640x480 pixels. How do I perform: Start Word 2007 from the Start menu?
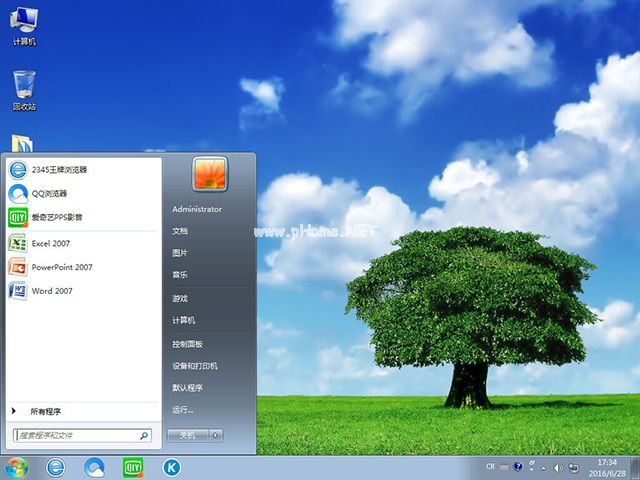[50, 291]
